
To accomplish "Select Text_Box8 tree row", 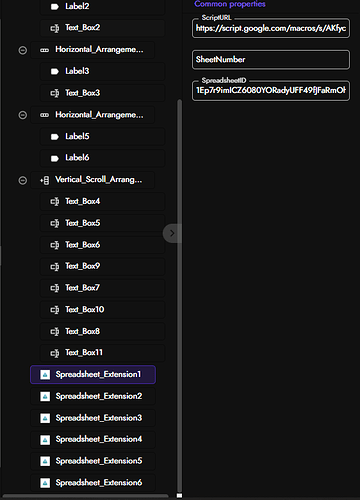I will coord(102,331).
